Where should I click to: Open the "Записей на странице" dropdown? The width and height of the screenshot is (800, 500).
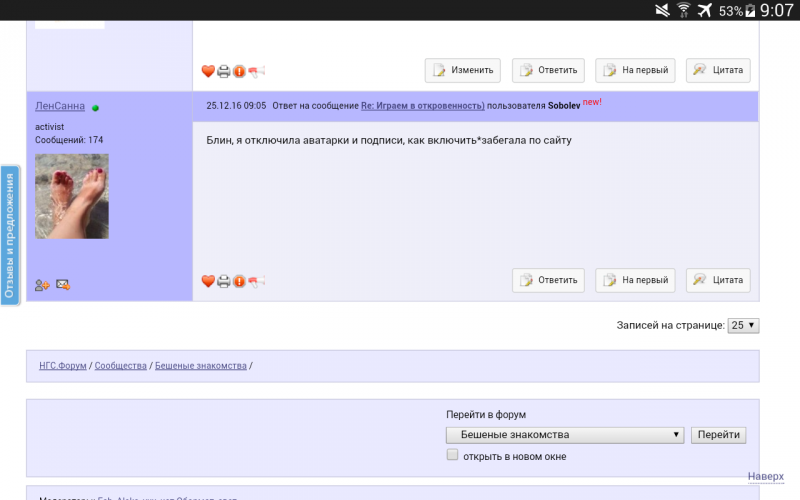pyautogui.click(x=744, y=325)
